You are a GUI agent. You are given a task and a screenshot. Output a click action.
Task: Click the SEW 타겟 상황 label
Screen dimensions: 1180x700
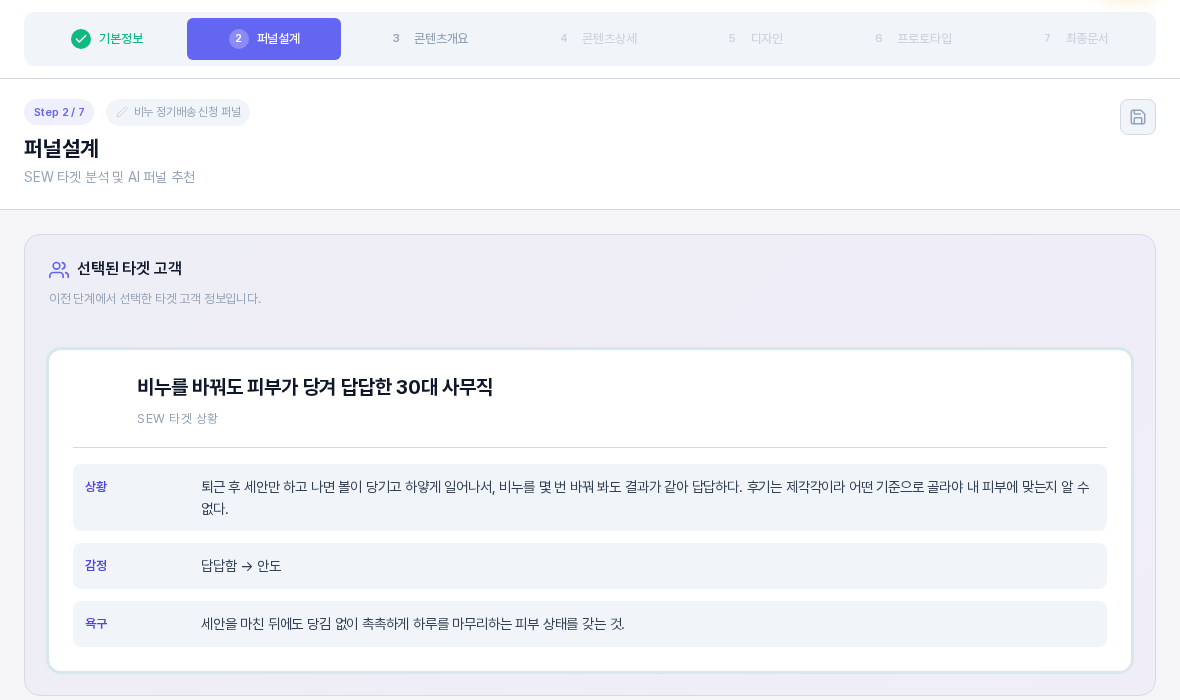coord(178,418)
